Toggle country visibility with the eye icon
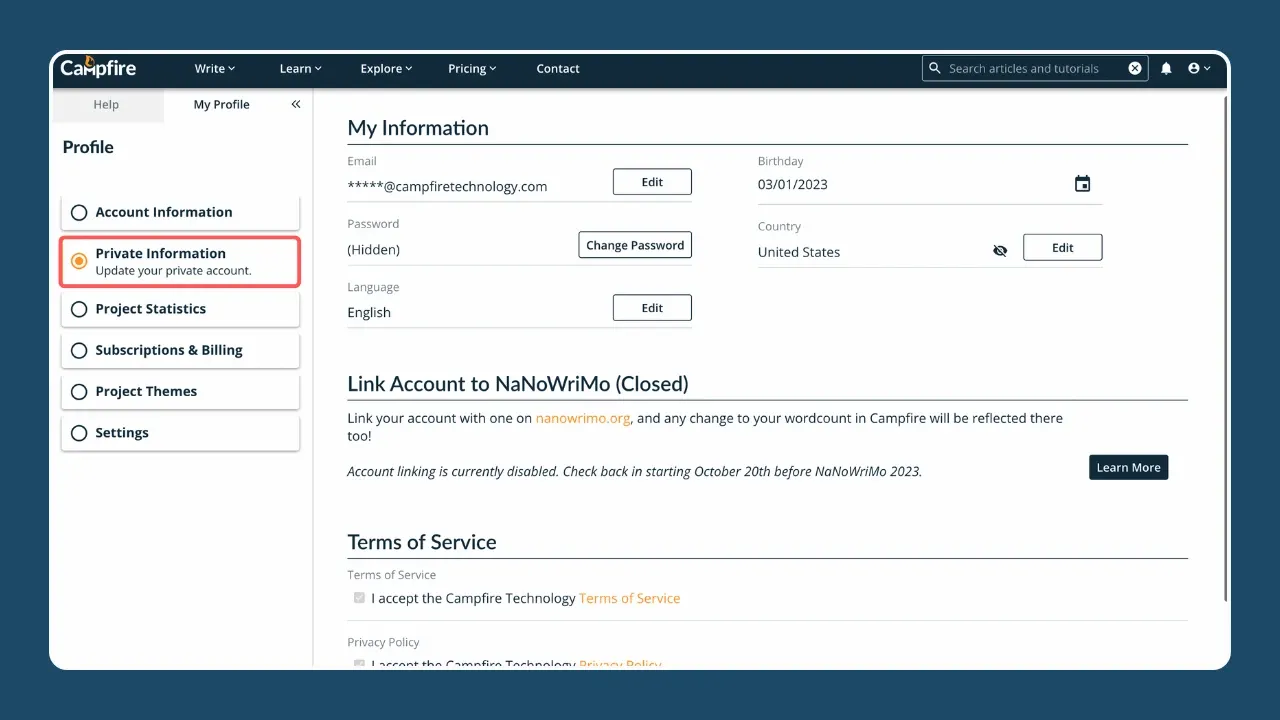This screenshot has width=1280, height=720. pos(1000,250)
